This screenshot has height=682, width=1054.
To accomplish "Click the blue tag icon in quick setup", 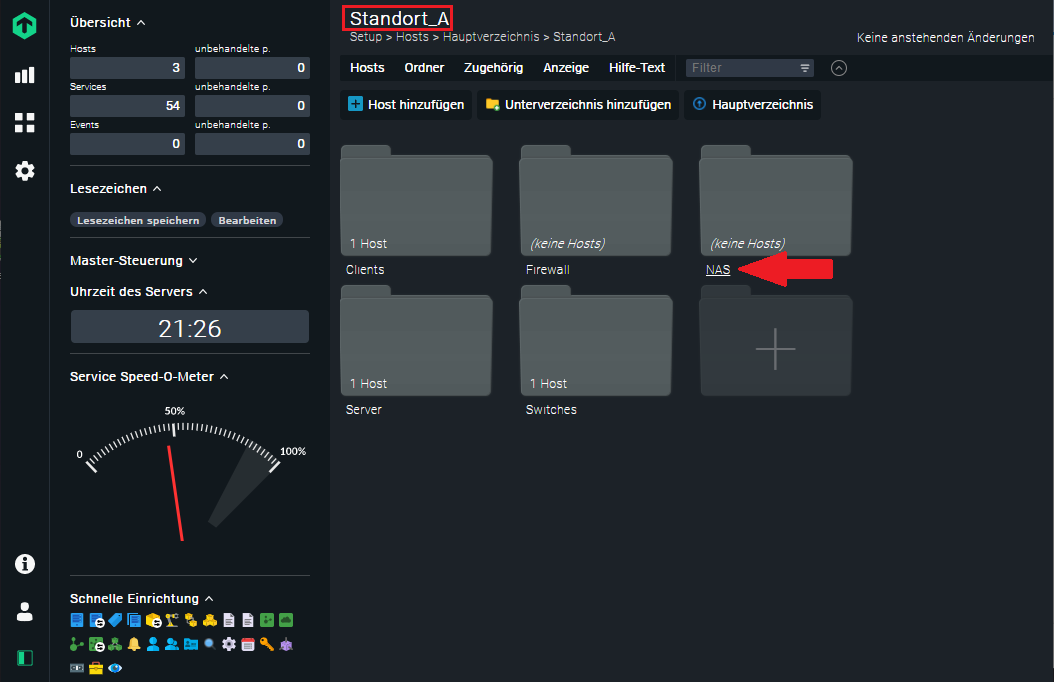I will click(115, 620).
